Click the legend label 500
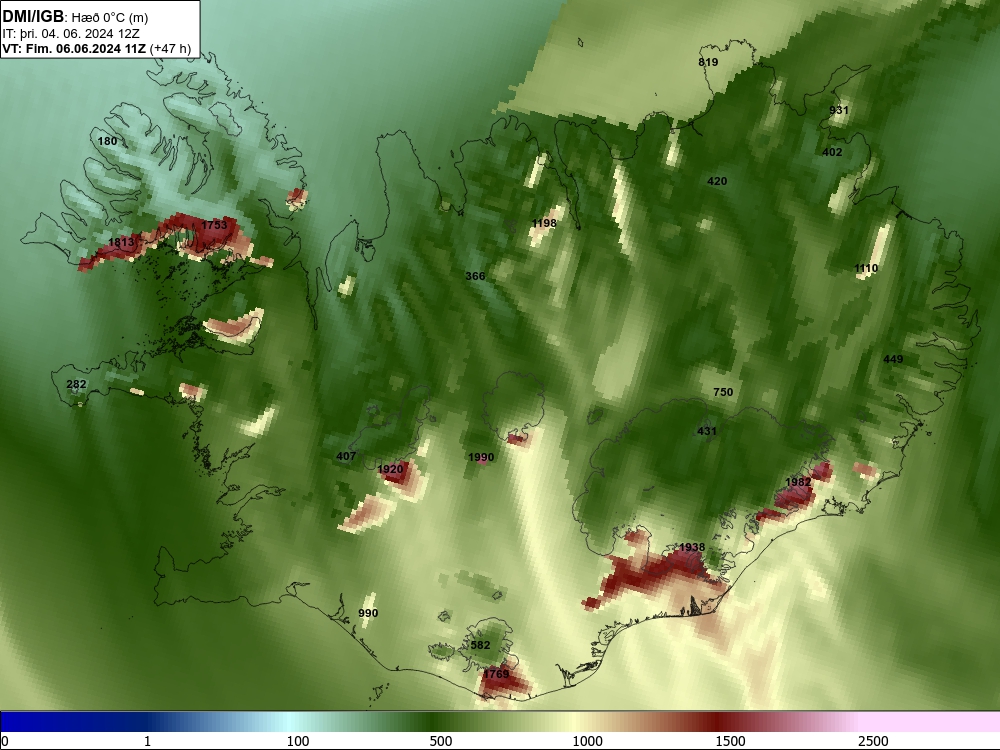Viewport: 1000px width, 750px height. pyautogui.click(x=441, y=741)
